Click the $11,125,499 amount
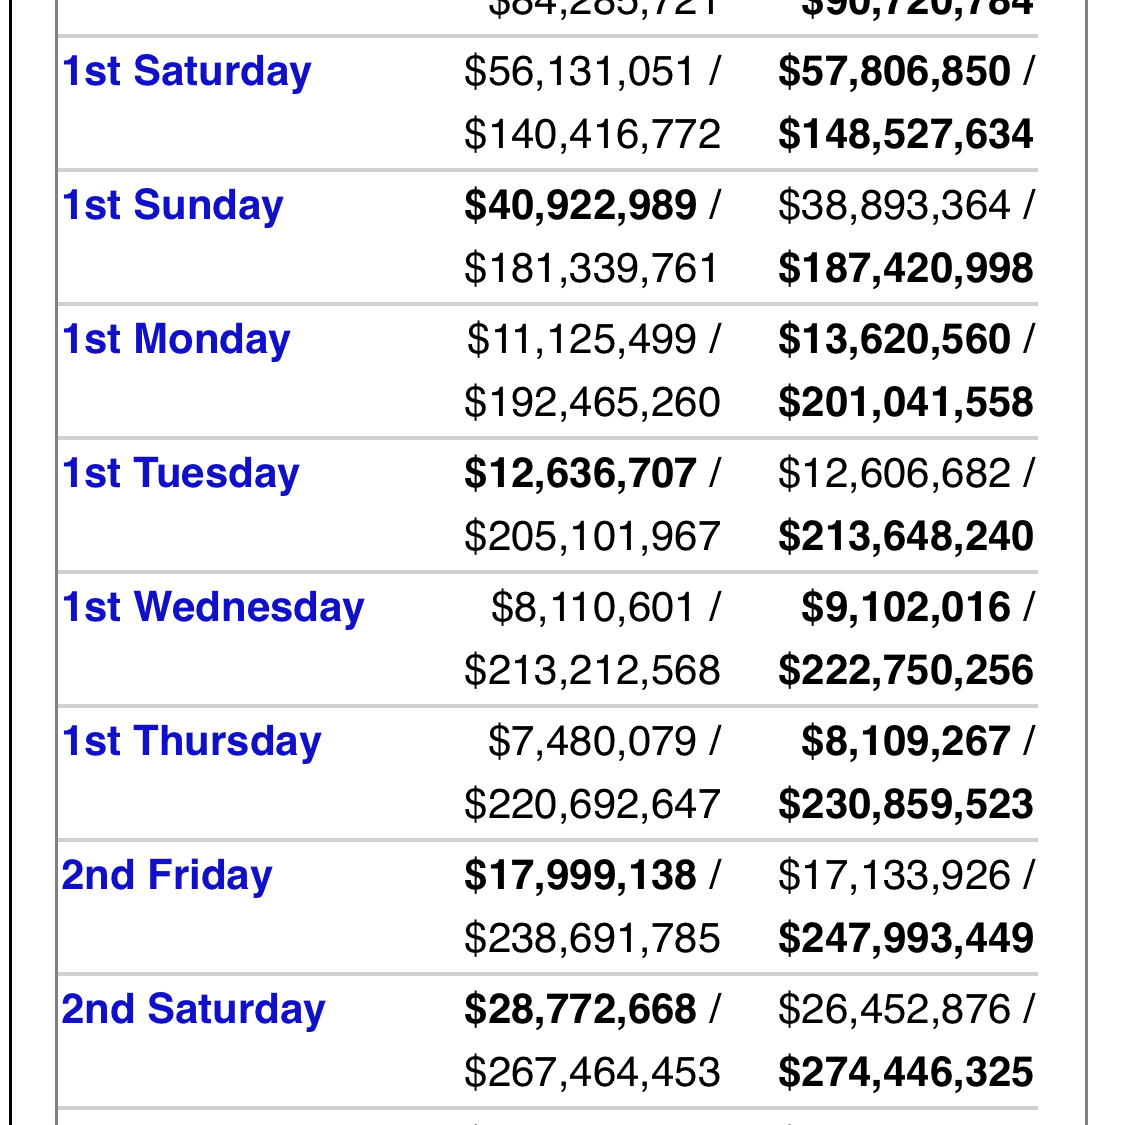Image resolution: width=1125 pixels, height=1125 pixels. (x=581, y=340)
